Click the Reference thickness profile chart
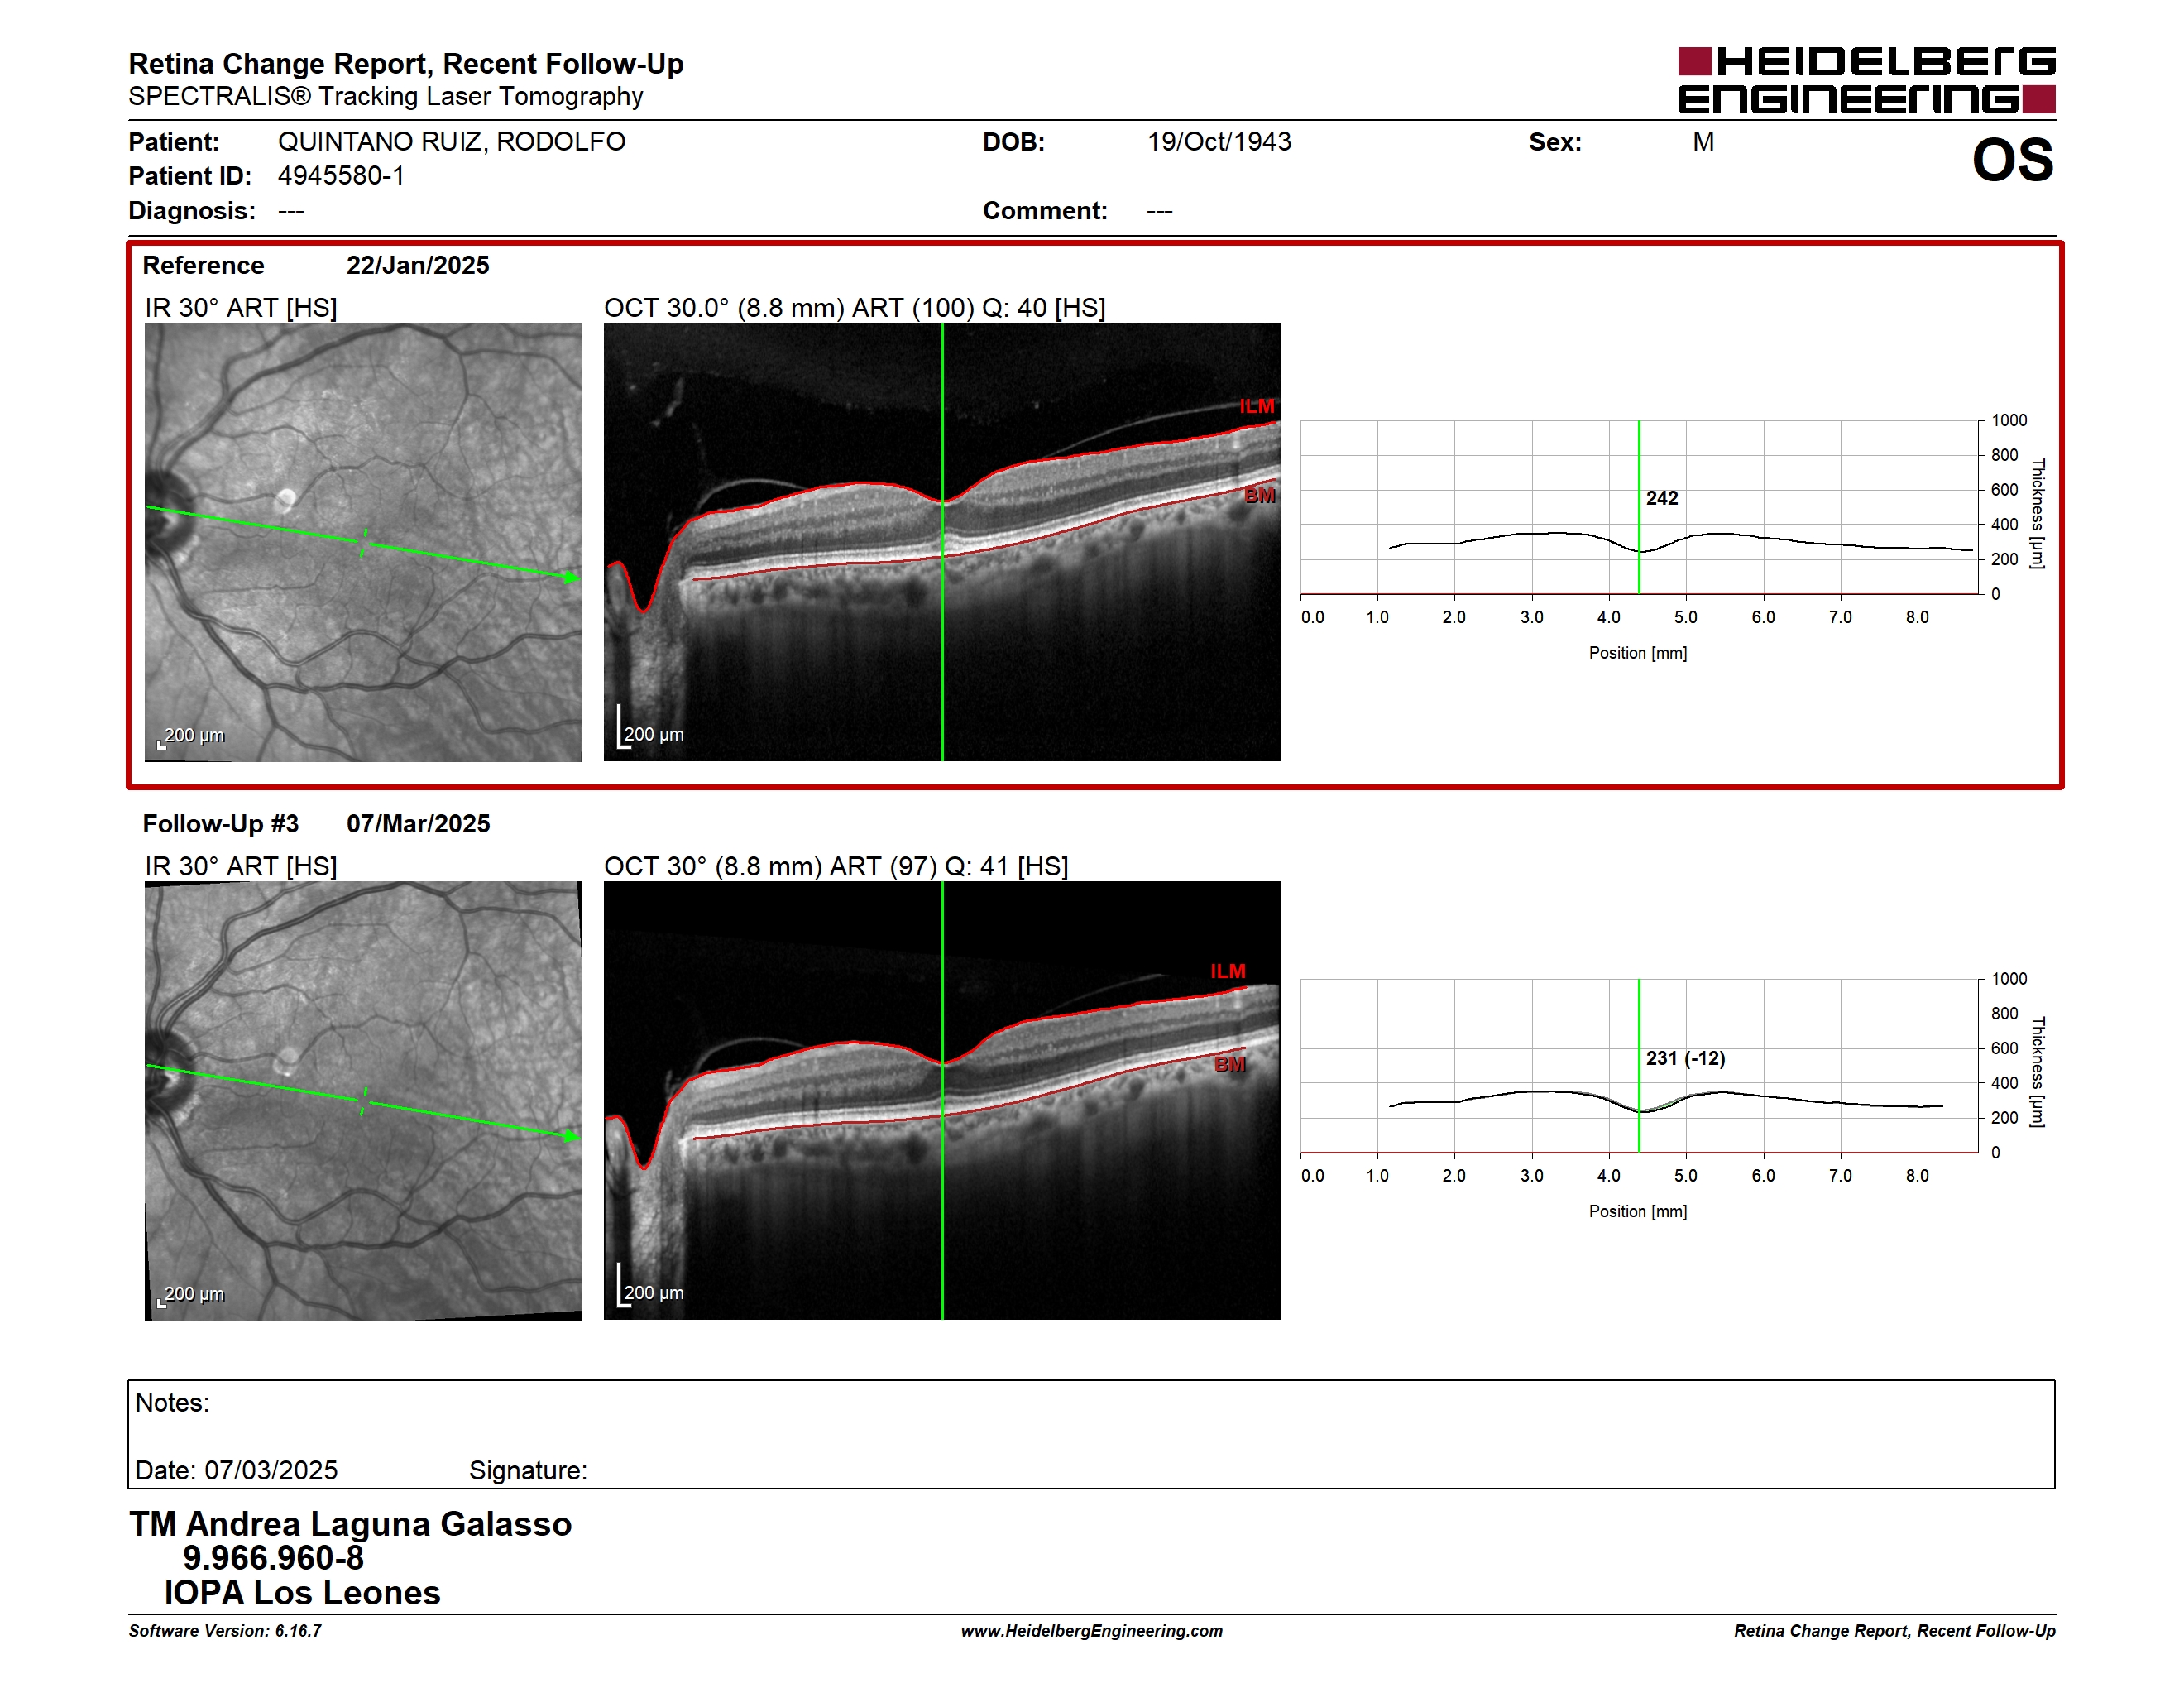Viewport: 2184px width, 1688px height. (1640, 507)
